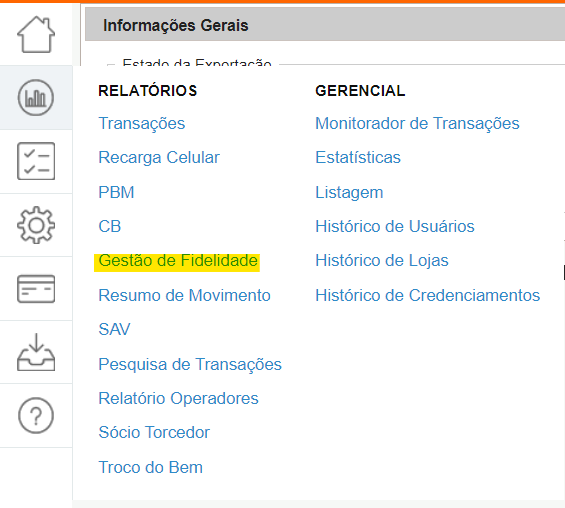Open the download inbox tray icon
The image size is (565, 508).
[36, 352]
